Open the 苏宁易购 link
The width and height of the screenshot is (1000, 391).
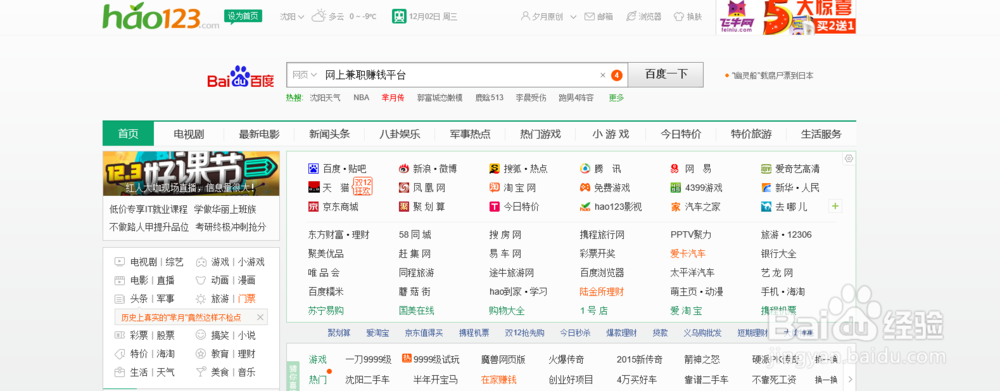[326, 311]
